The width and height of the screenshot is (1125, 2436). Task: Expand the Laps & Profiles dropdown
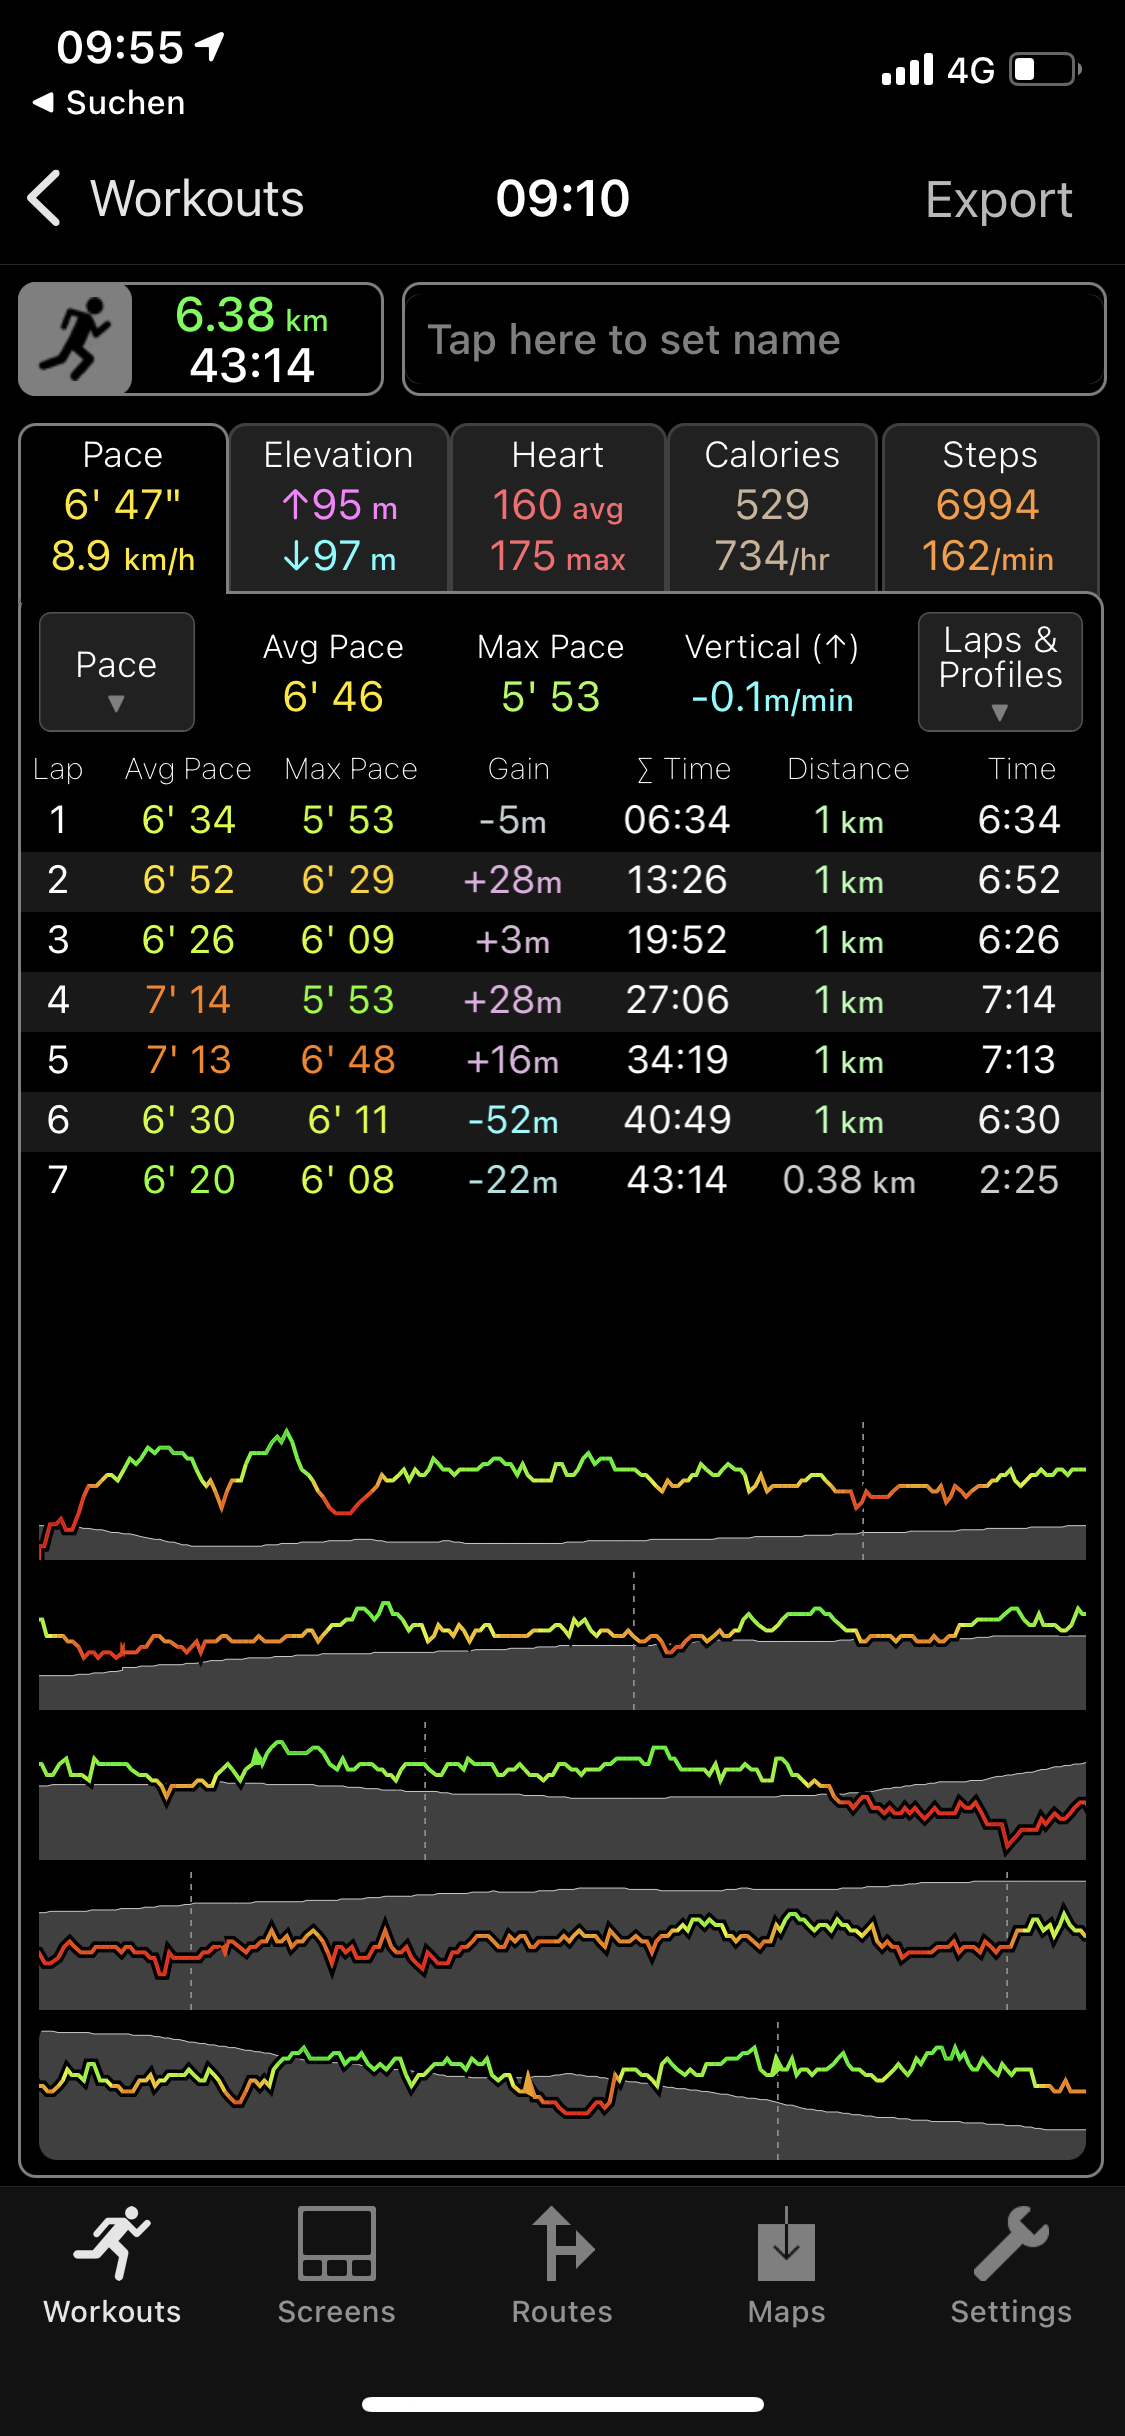999,672
